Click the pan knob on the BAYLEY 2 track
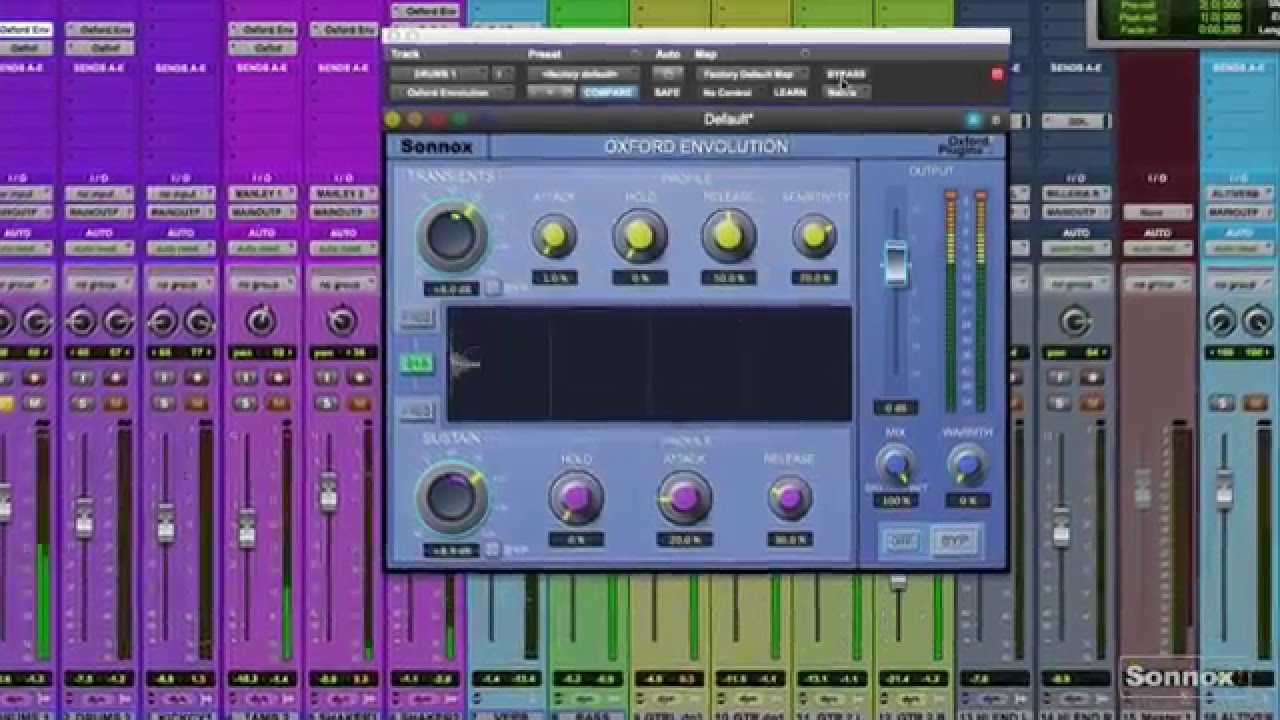Viewport: 1280px width, 720px height. (x=342, y=321)
